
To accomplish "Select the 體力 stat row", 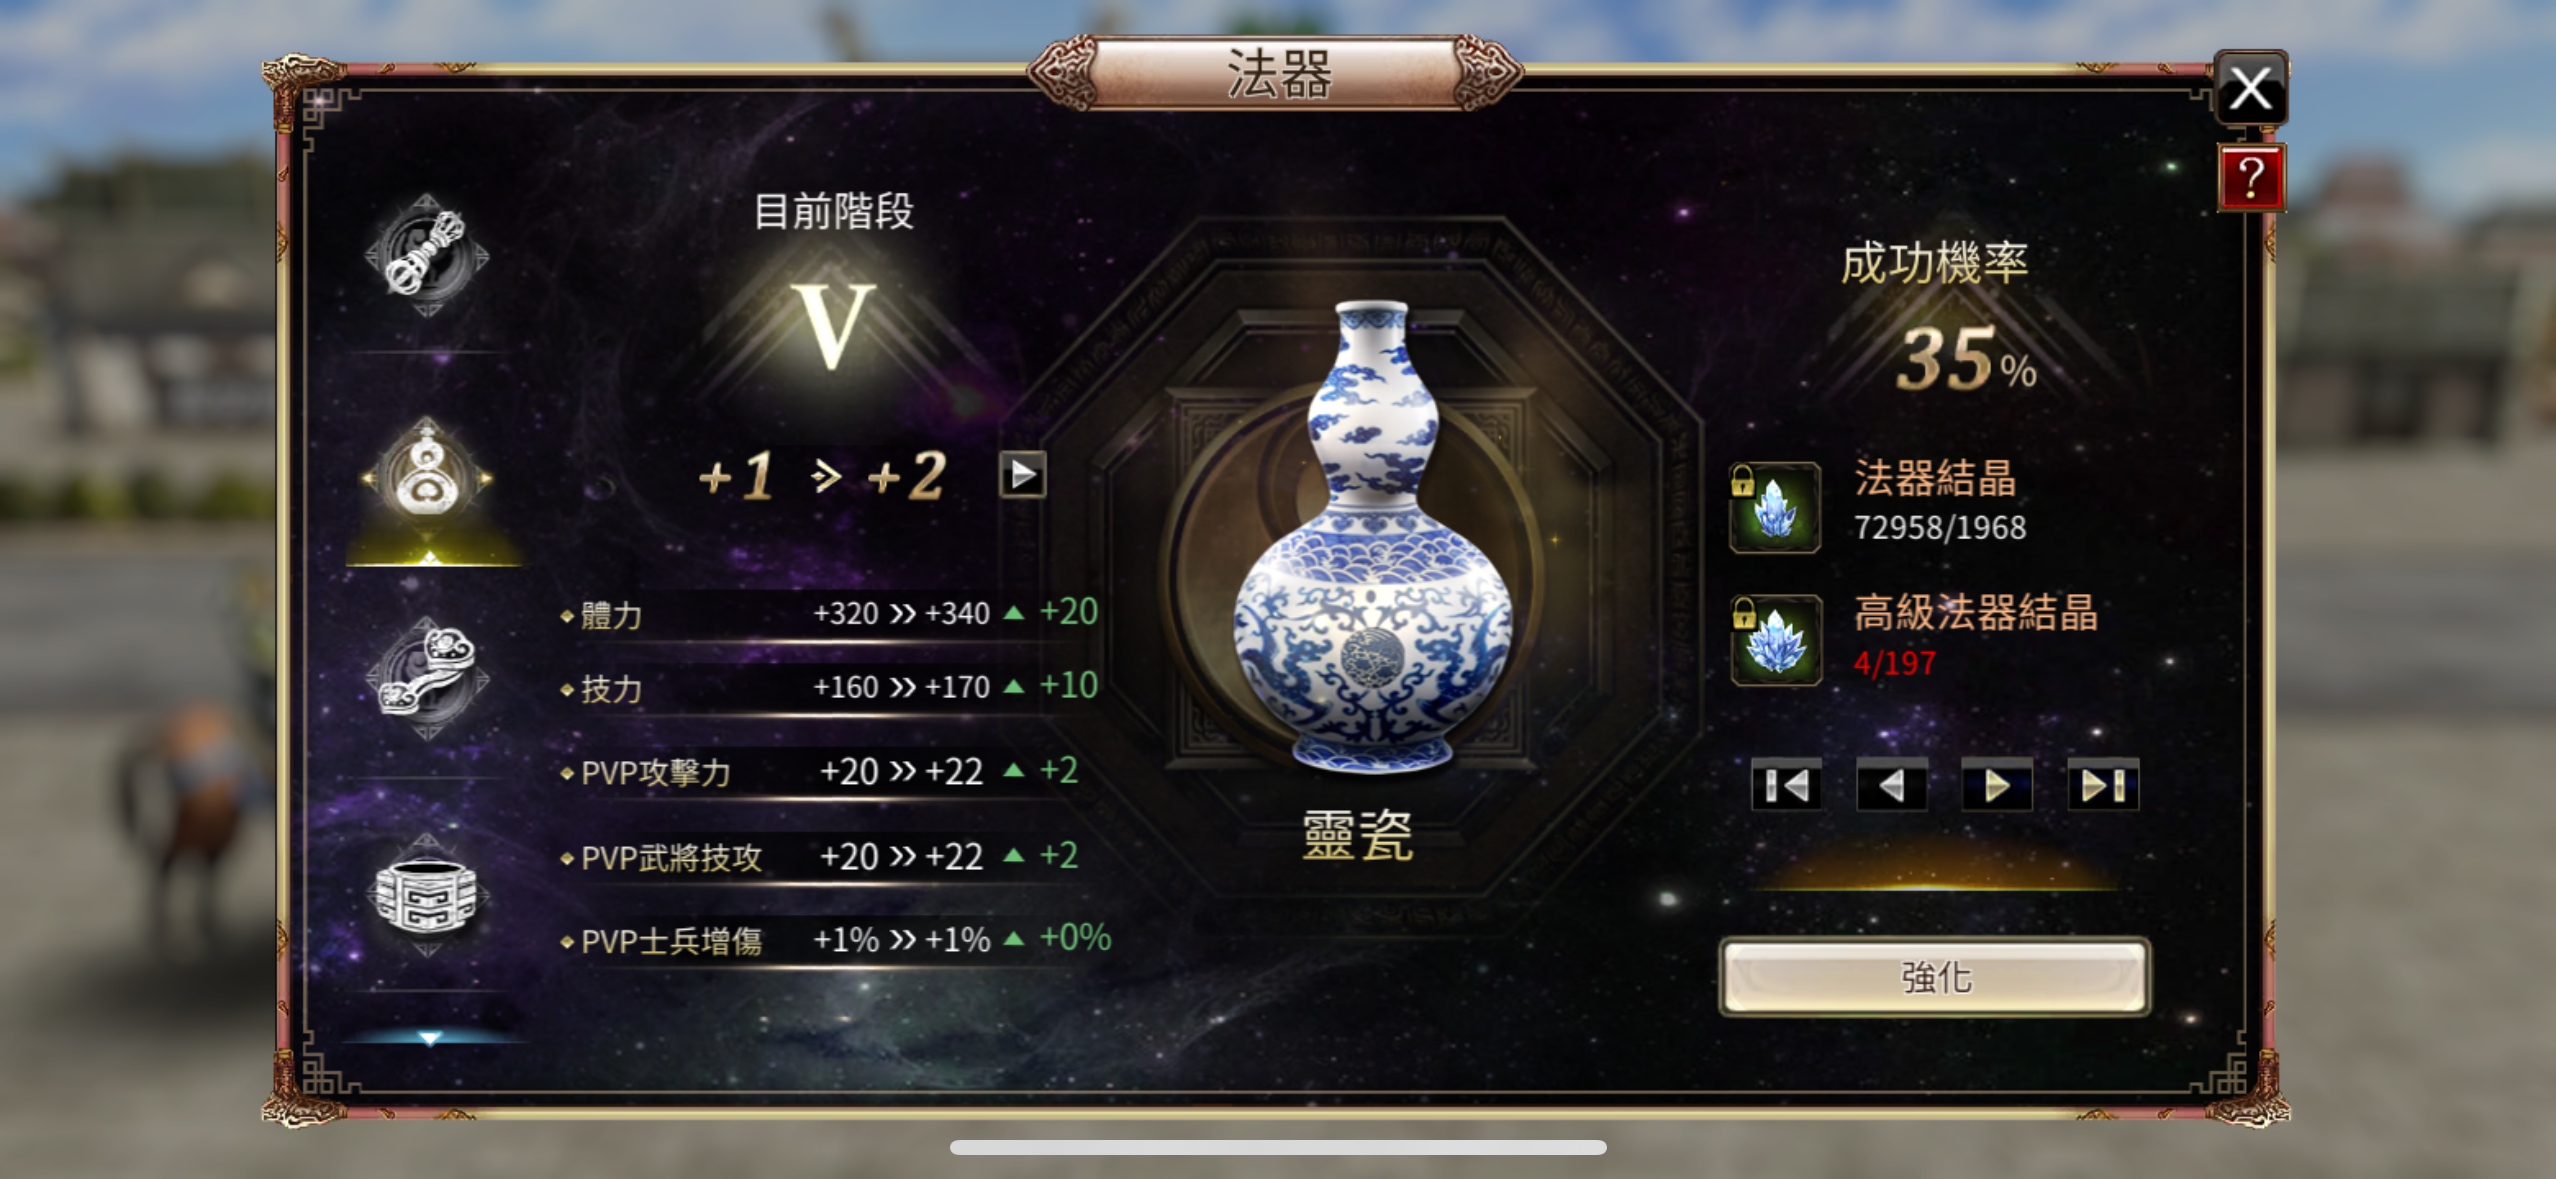I will [832, 613].
